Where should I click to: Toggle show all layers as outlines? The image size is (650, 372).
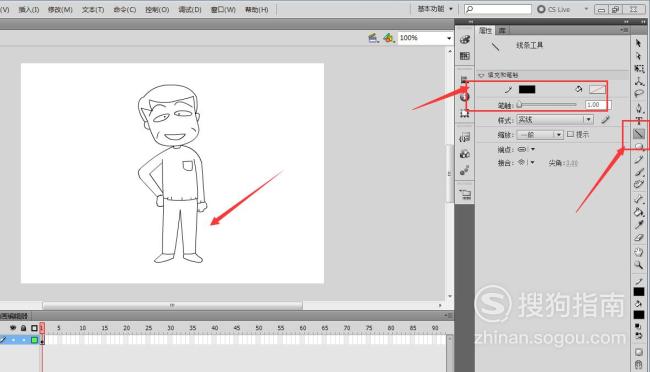pos(34,328)
